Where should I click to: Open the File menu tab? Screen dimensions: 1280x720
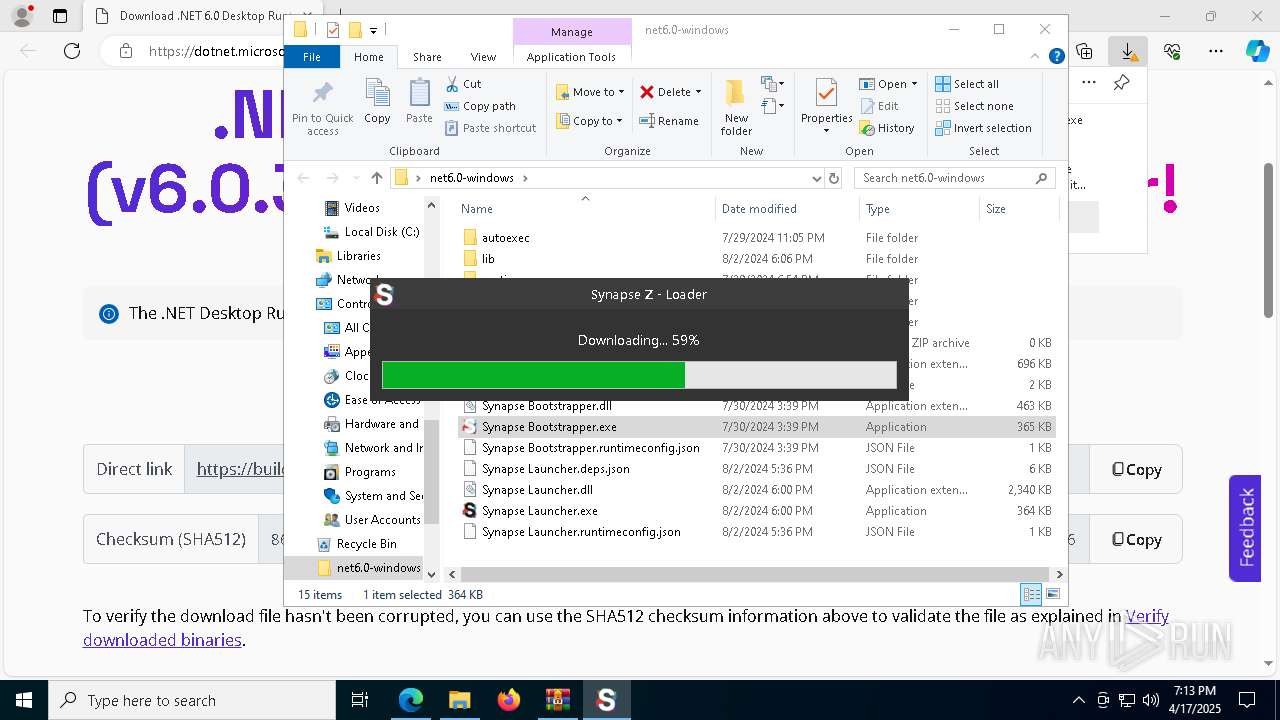pyautogui.click(x=312, y=57)
